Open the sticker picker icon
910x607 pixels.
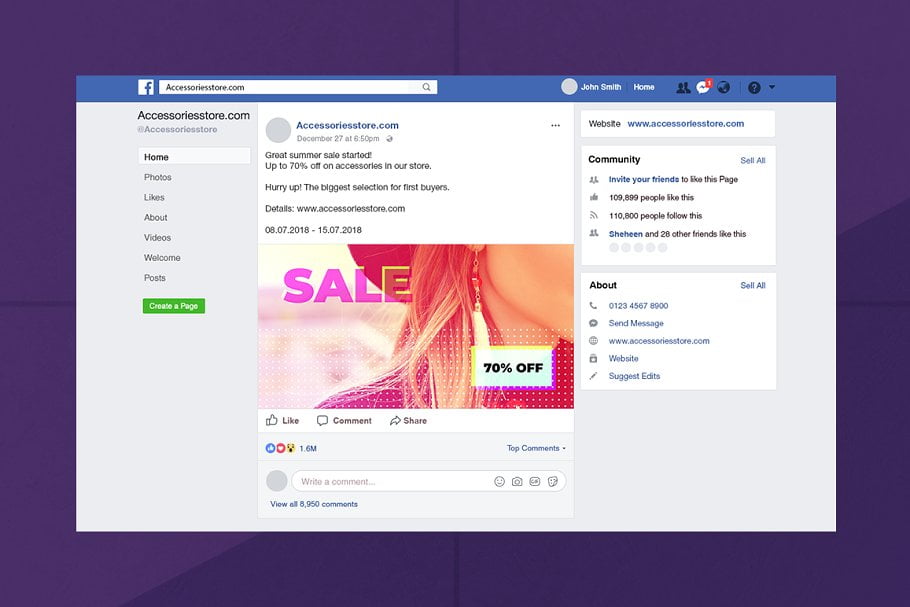click(x=552, y=482)
